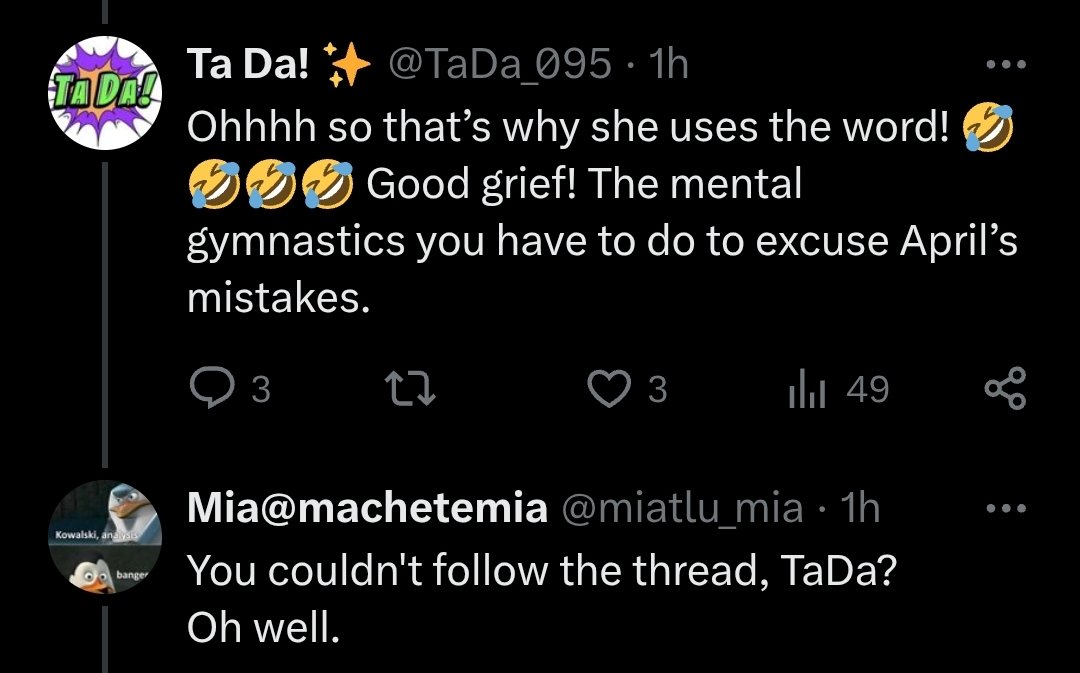This screenshot has height=673, width=1080.
Task: Click the like count number 3
Action: click(658, 389)
